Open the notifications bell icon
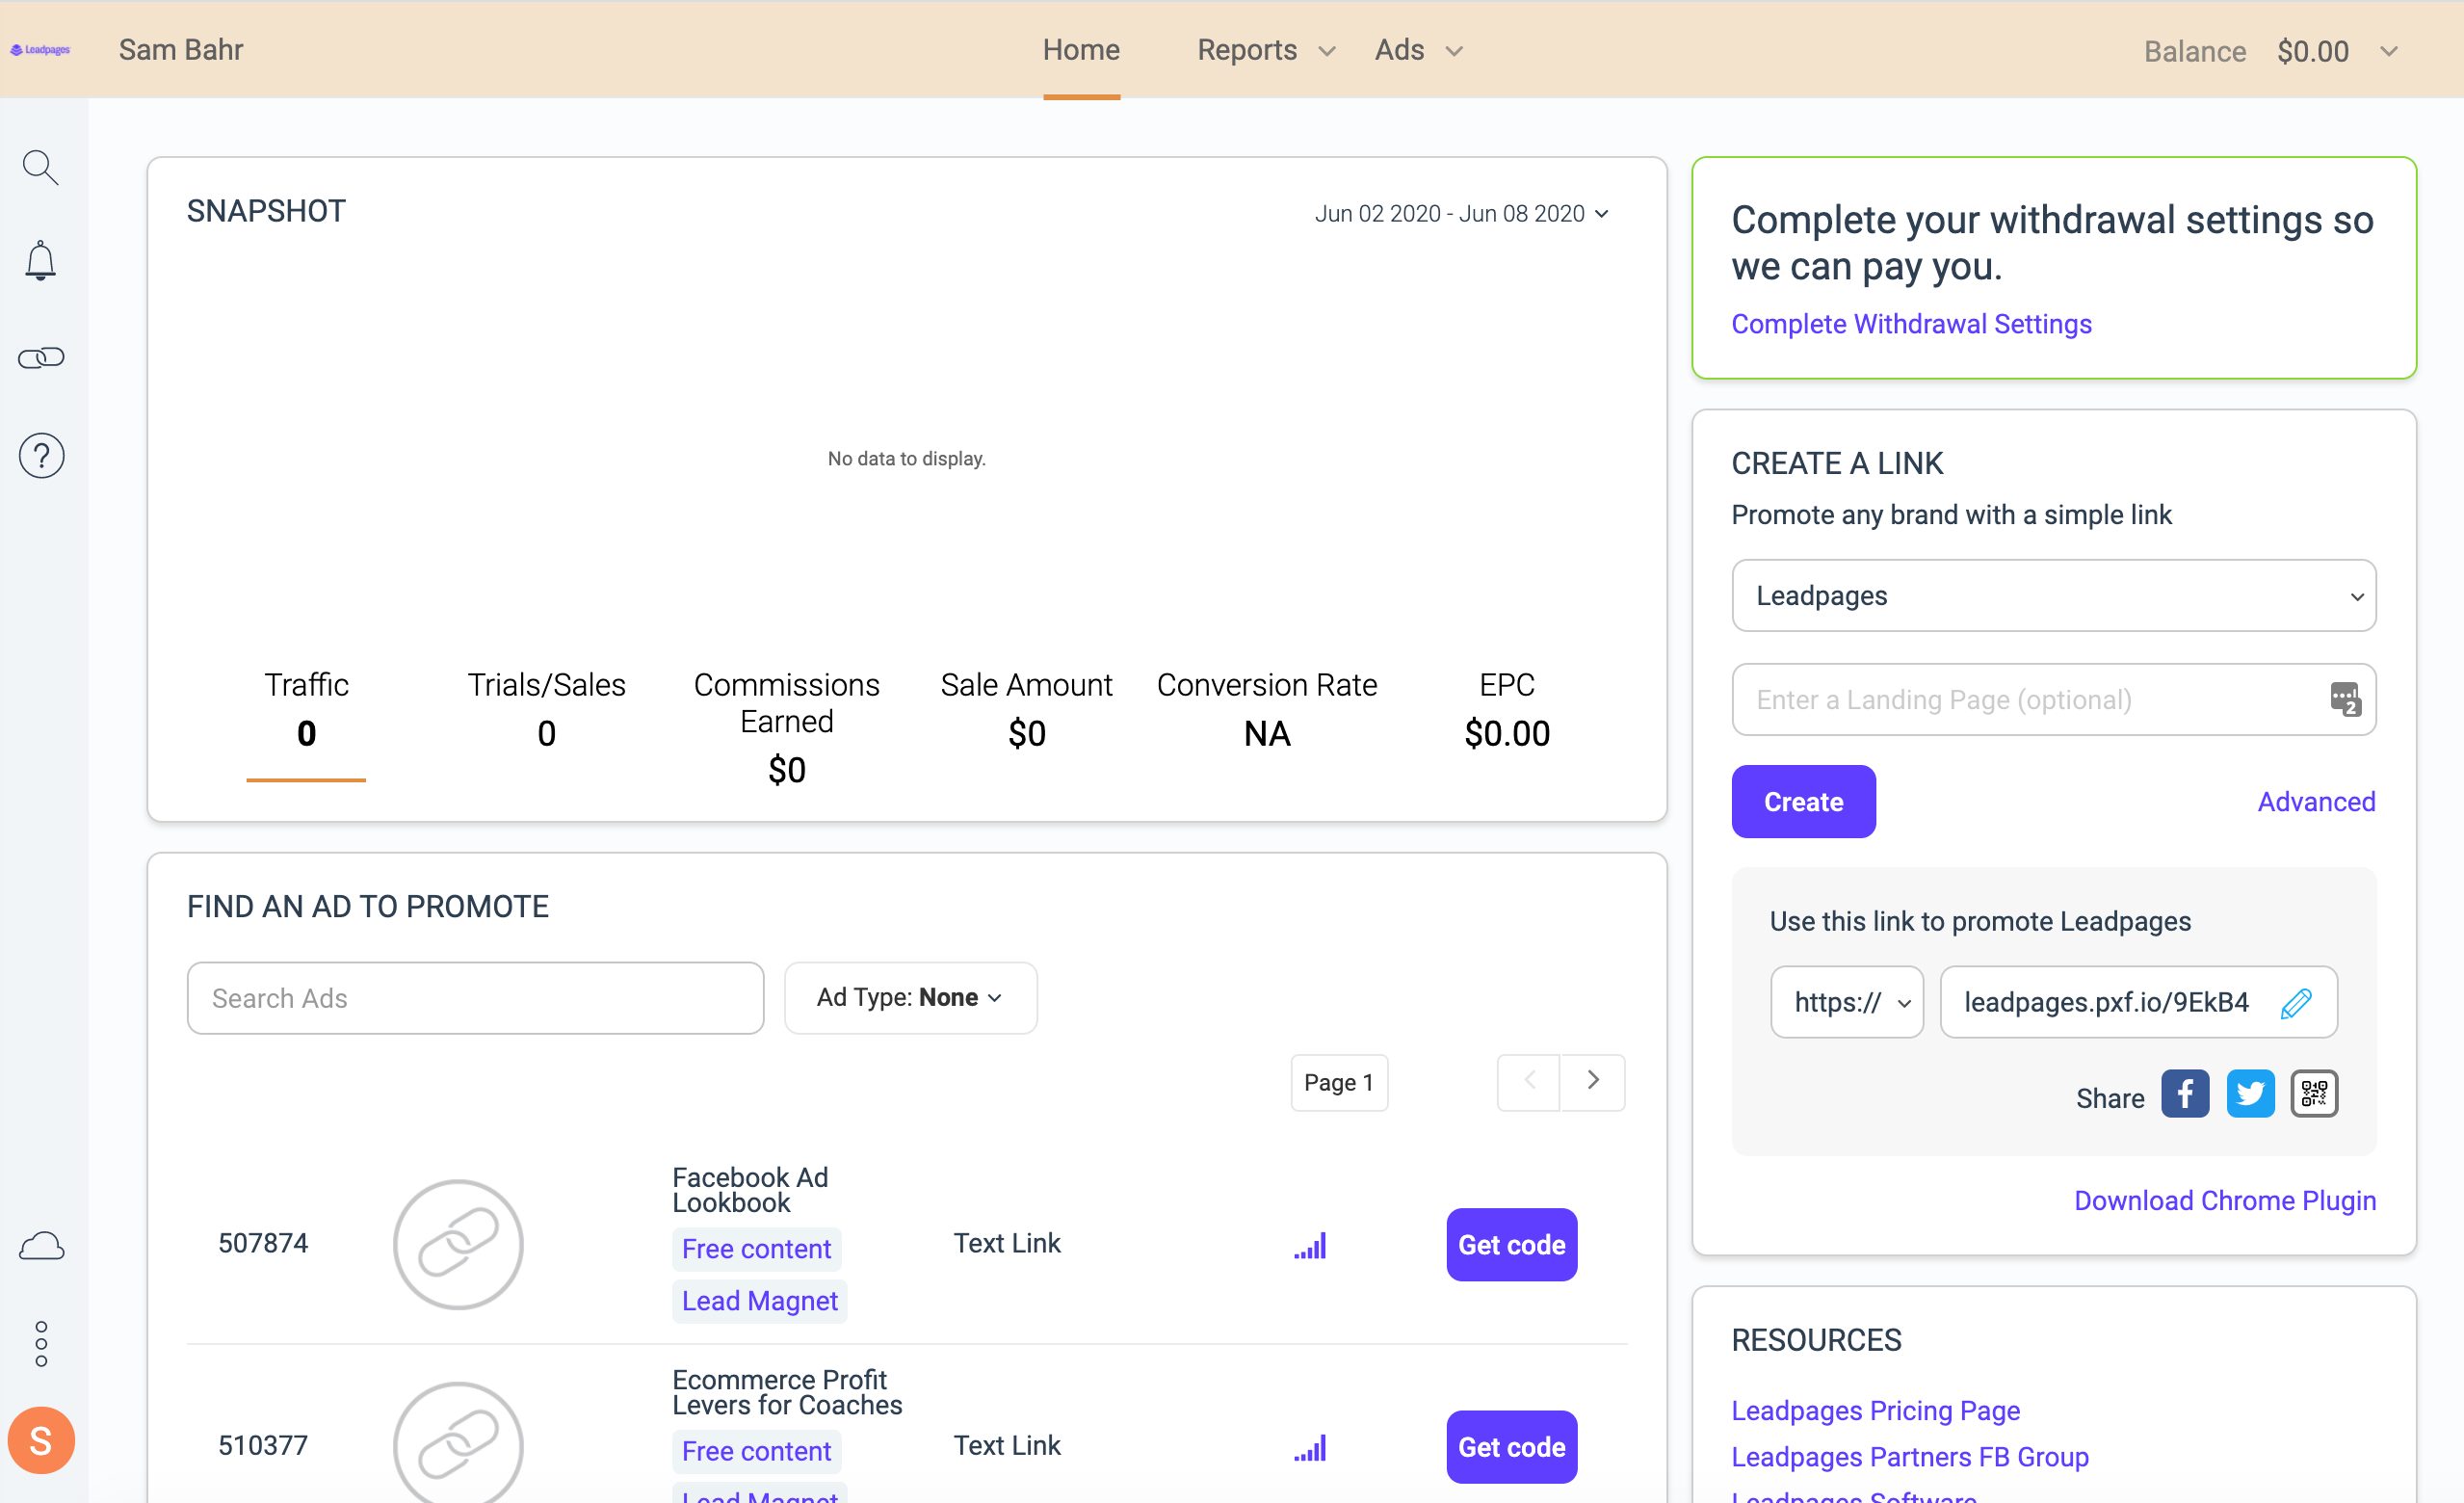Screen dimensions: 2464x1503 tap(40, 260)
